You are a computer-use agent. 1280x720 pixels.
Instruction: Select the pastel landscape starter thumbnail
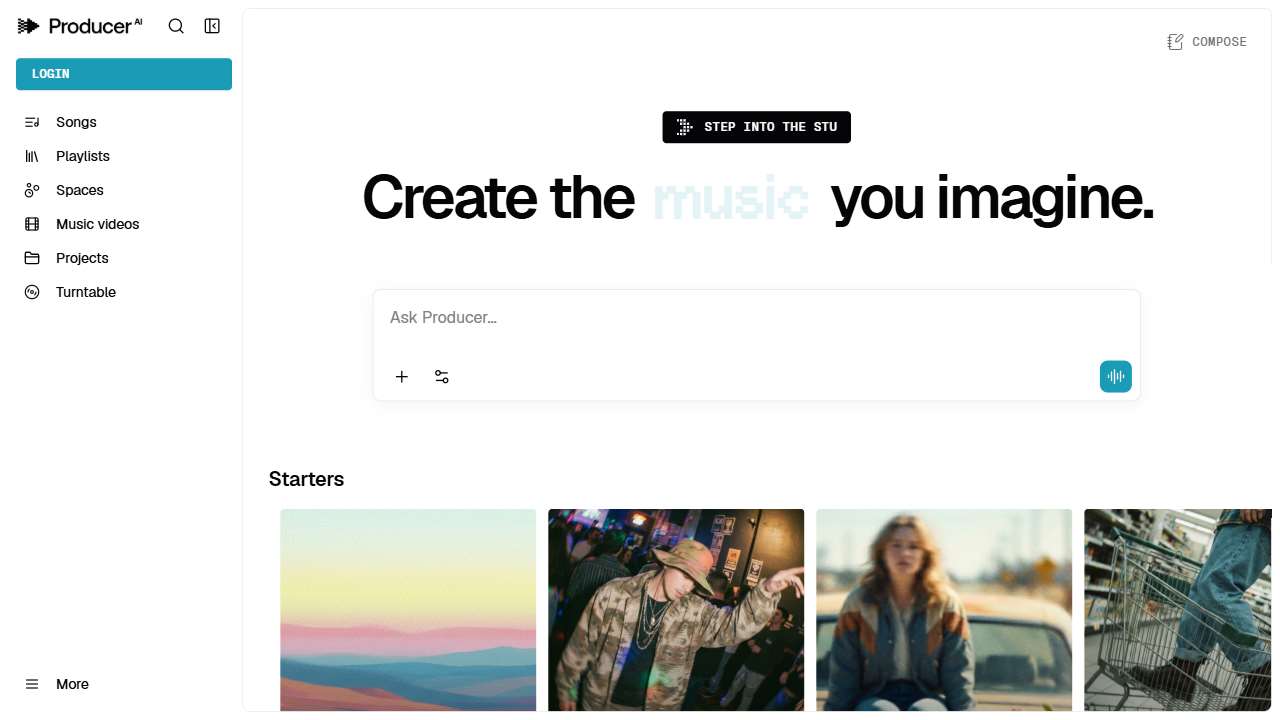(x=408, y=610)
